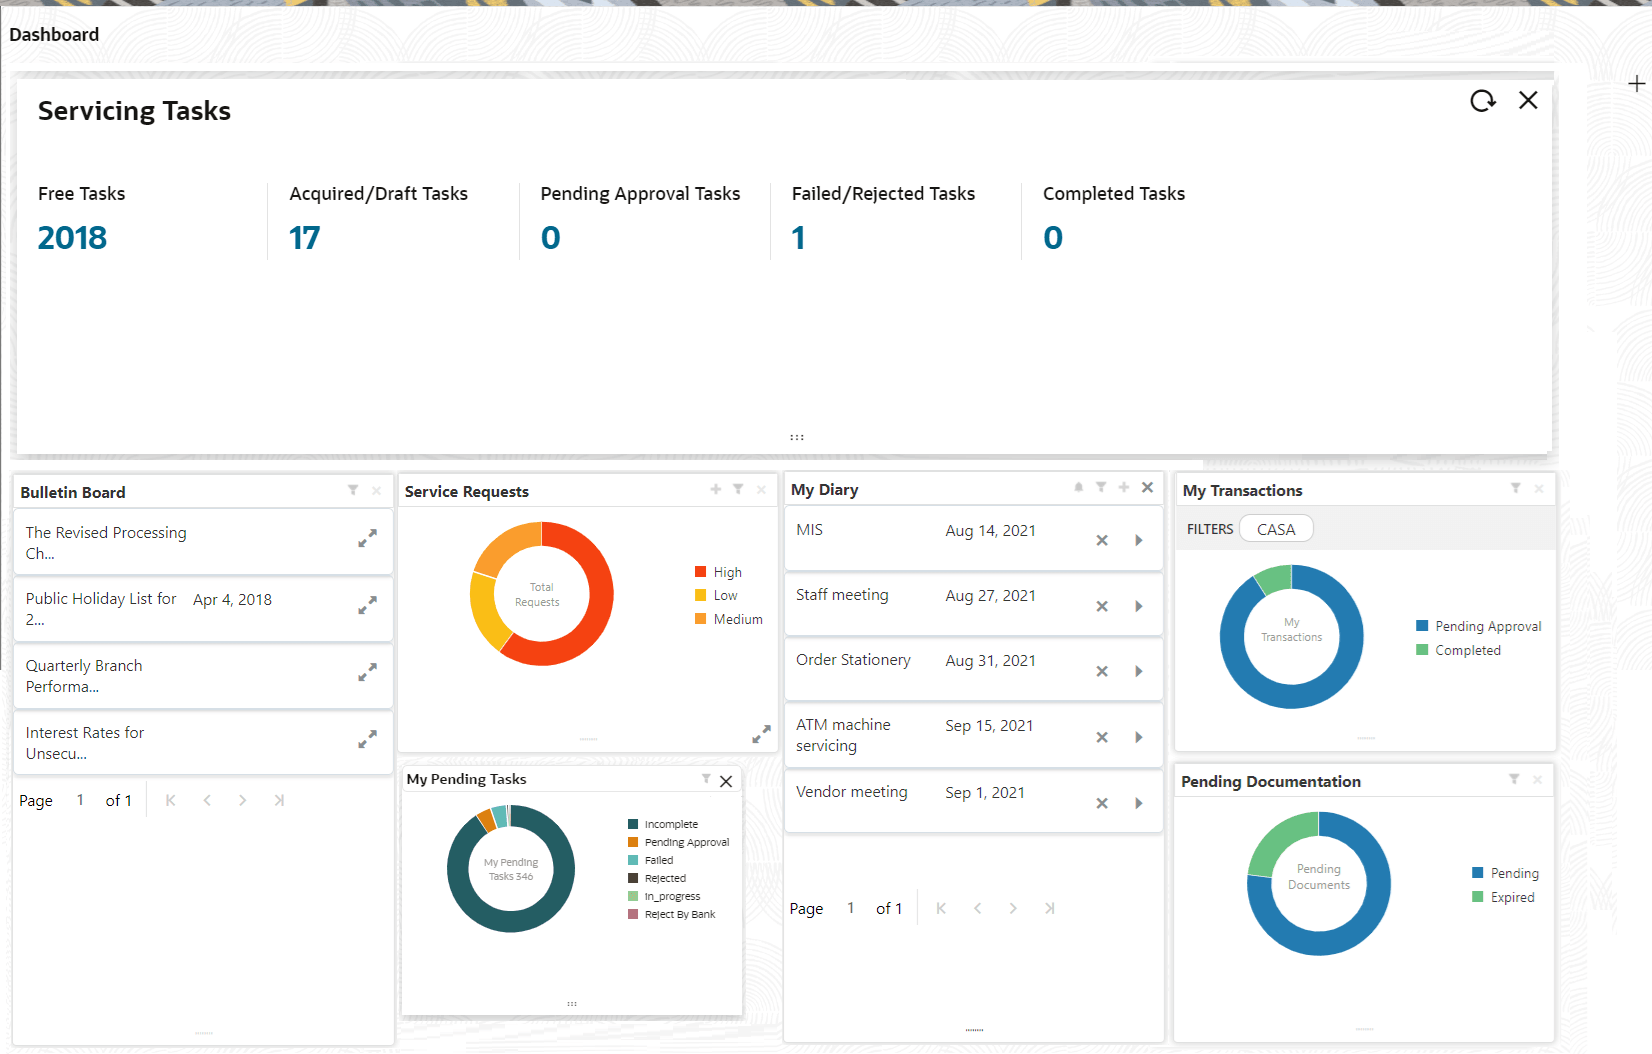Add a new Service Request
This screenshot has height=1054, width=1652.
click(x=715, y=489)
